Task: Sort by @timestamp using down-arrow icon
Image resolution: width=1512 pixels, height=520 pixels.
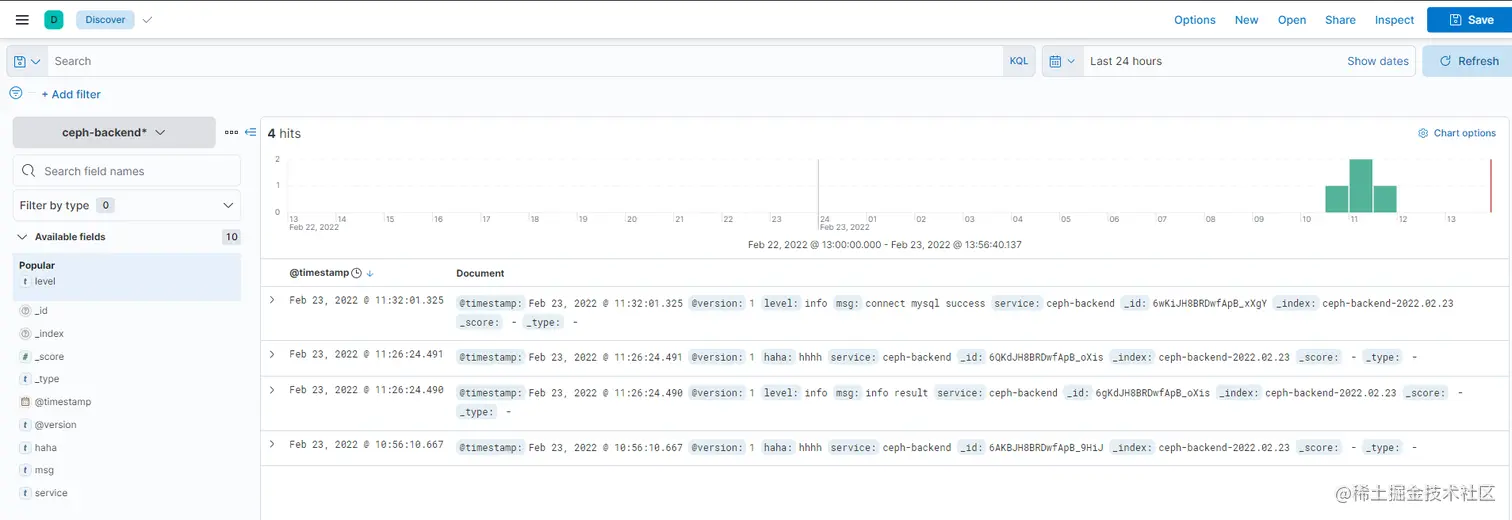Action: 370,273
